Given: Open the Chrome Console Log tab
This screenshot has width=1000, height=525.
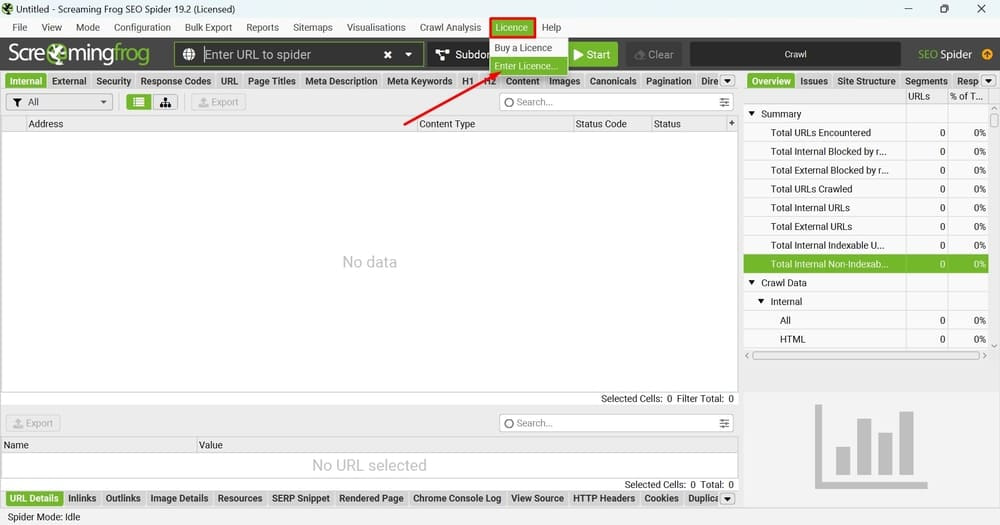Looking at the screenshot, I should point(457,498).
